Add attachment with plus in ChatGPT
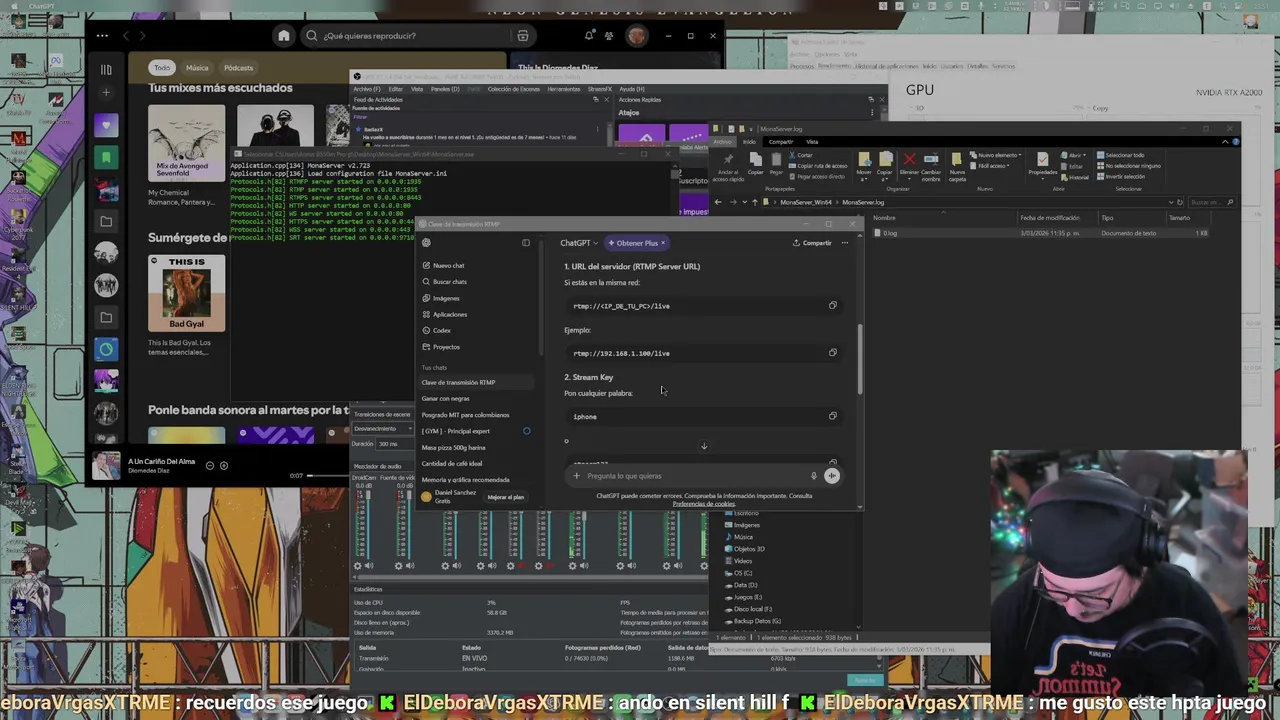 [x=576, y=476]
